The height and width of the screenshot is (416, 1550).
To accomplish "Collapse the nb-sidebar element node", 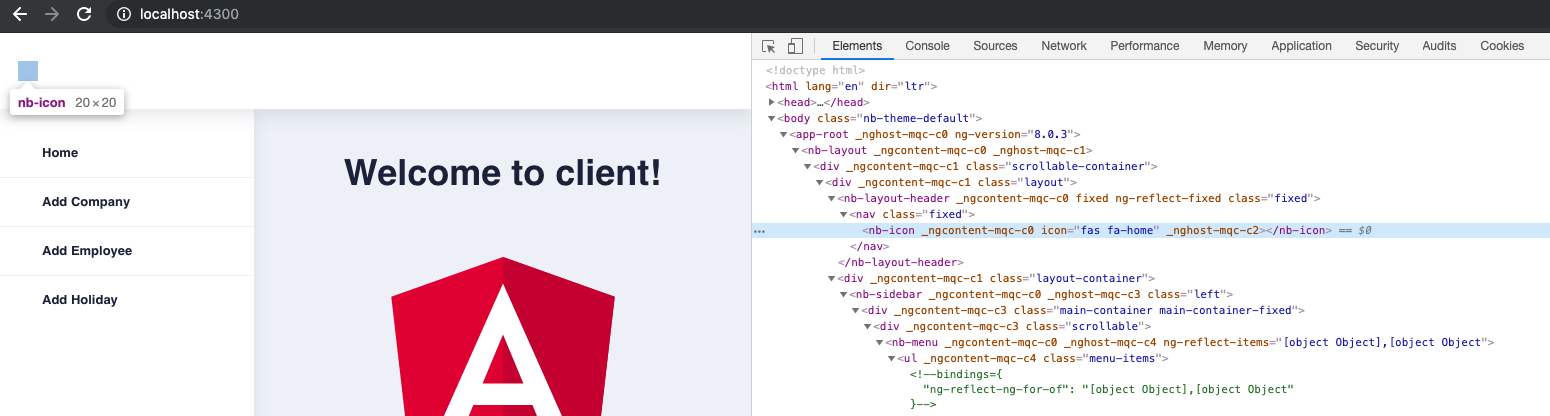I will pyautogui.click(x=844, y=294).
